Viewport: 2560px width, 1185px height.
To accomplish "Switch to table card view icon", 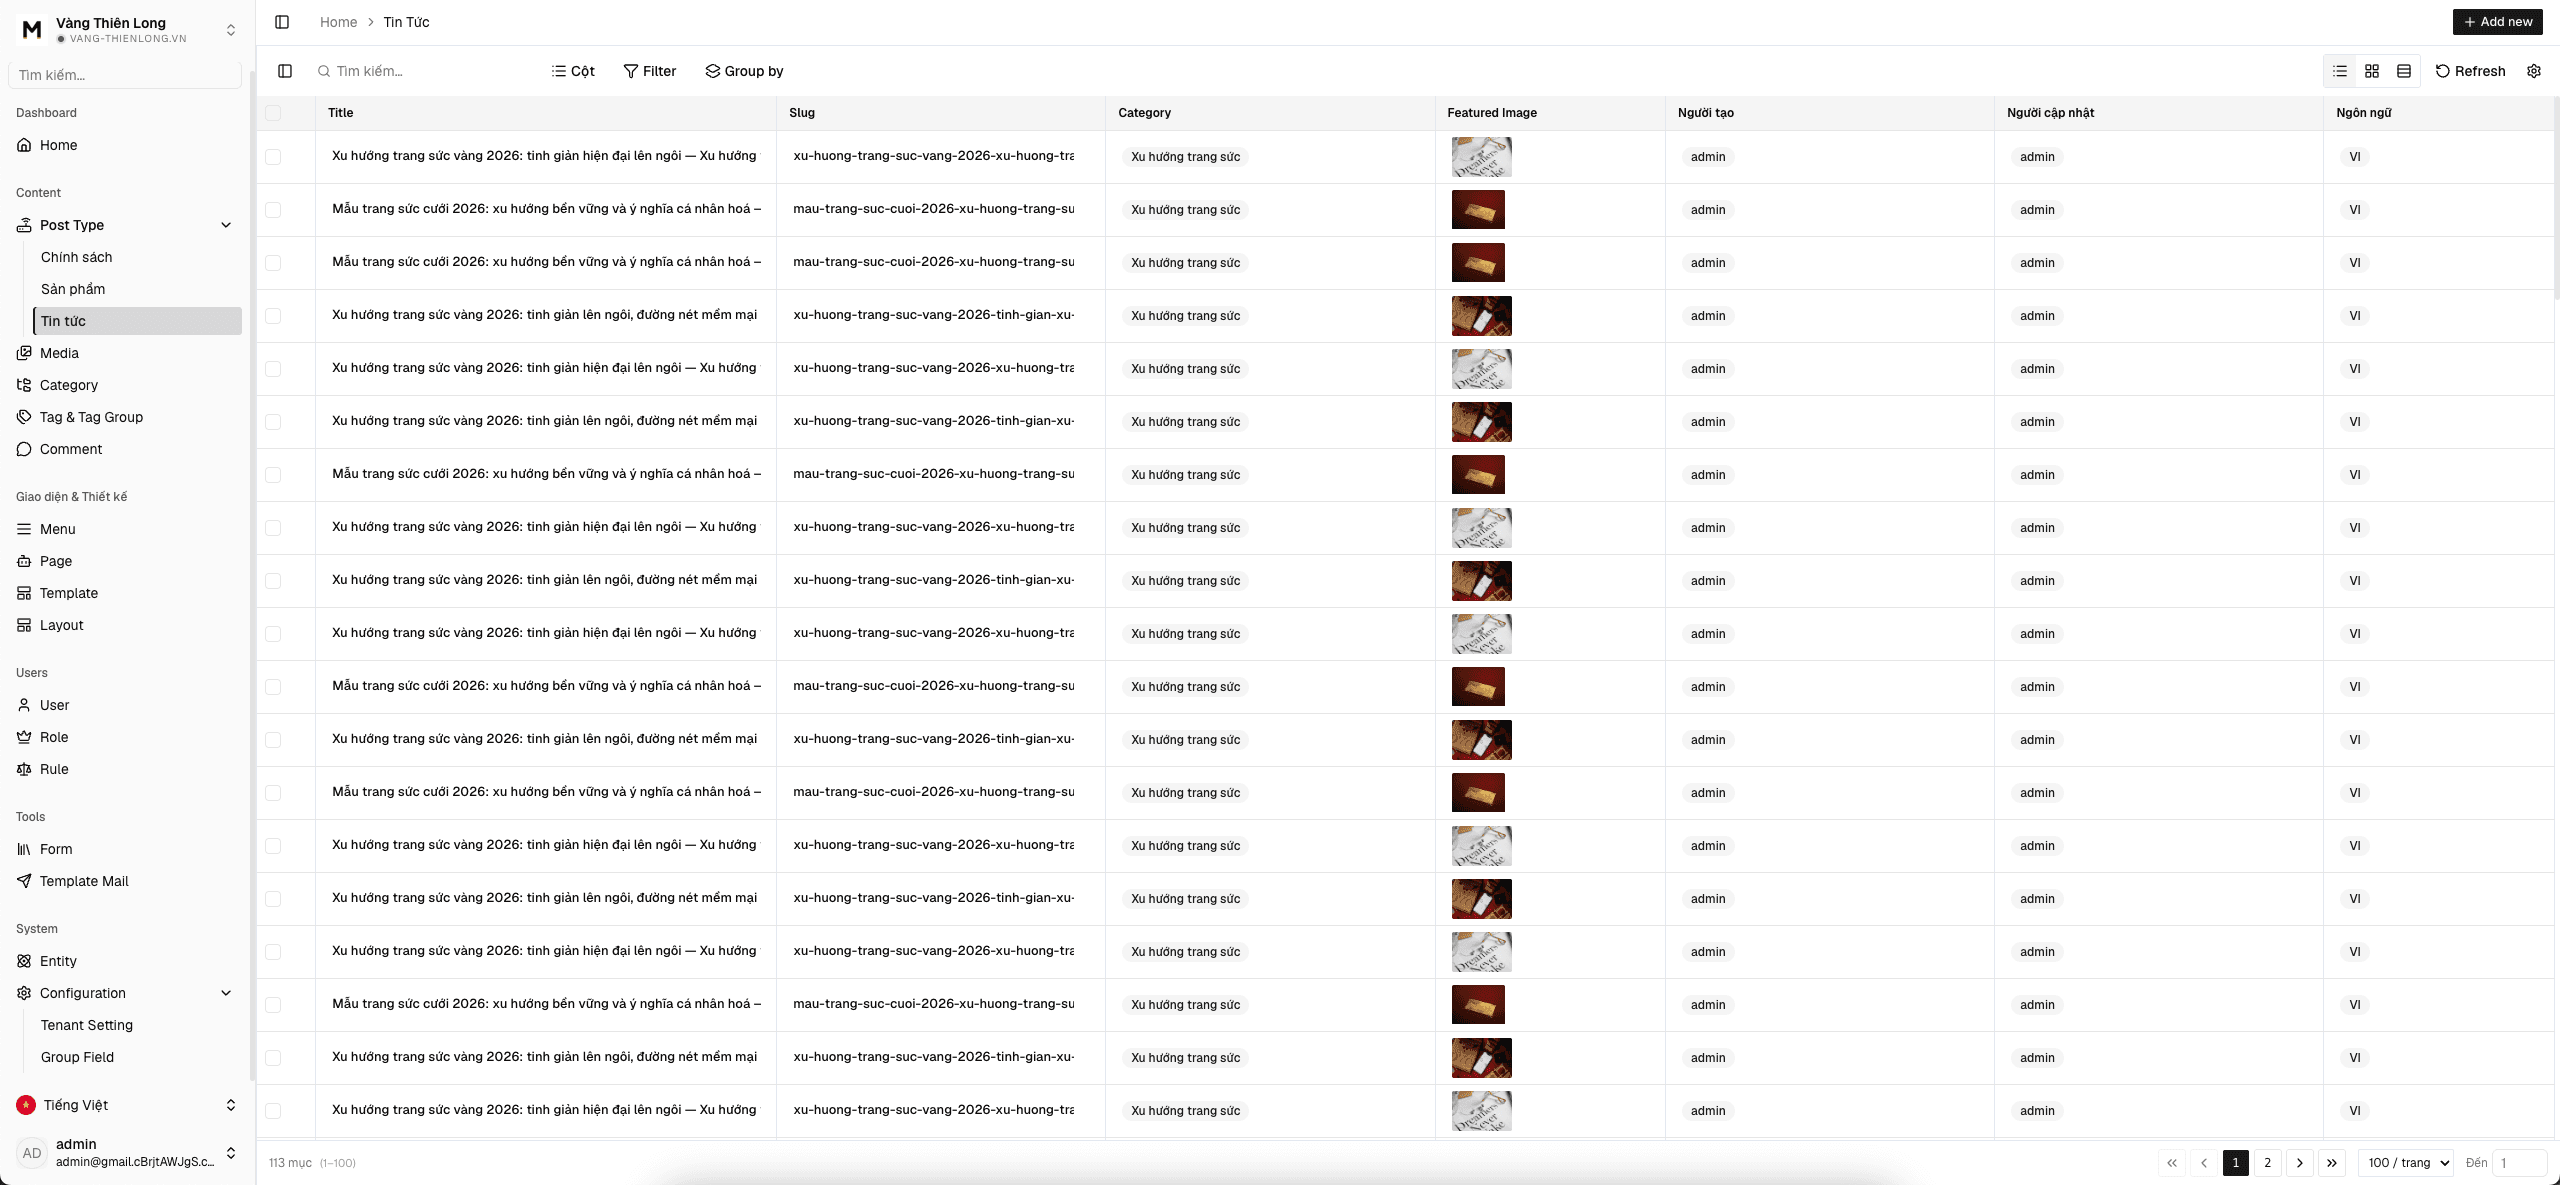I will [x=2404, y=71].
